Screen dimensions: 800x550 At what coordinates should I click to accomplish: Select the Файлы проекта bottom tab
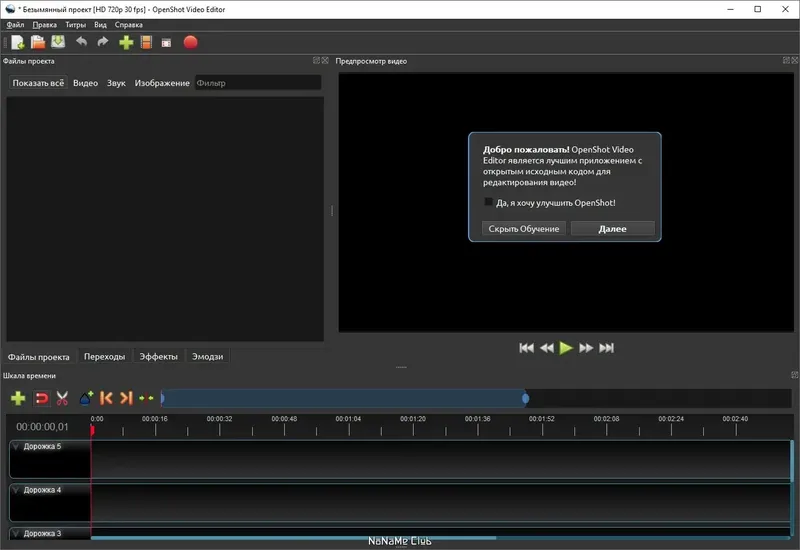38,357
